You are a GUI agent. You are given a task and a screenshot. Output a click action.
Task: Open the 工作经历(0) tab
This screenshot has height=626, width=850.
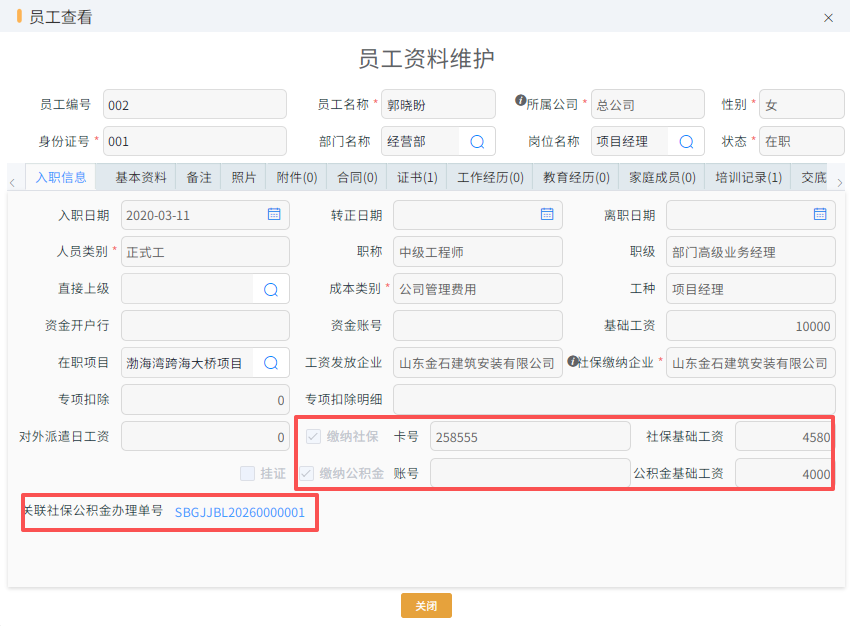pyautogui.click(x=490, y=177)
